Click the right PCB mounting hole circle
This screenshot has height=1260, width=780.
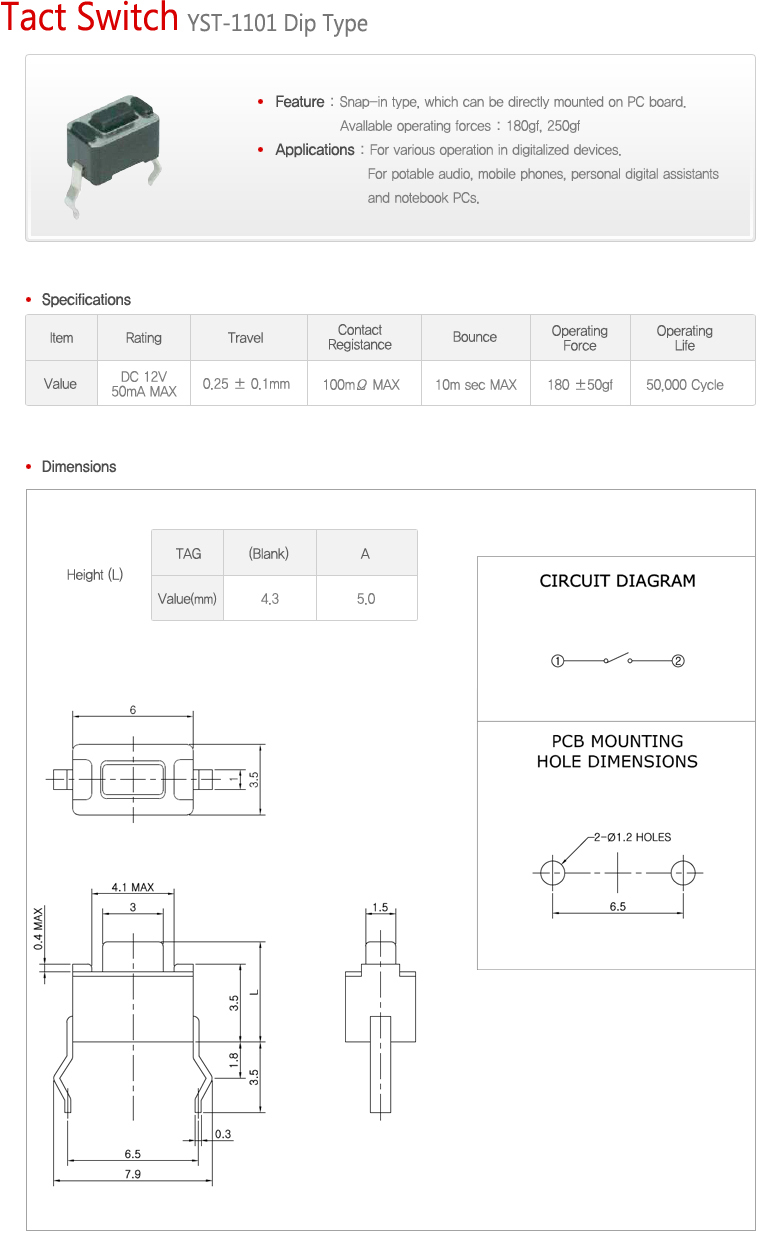pos(683,872)
